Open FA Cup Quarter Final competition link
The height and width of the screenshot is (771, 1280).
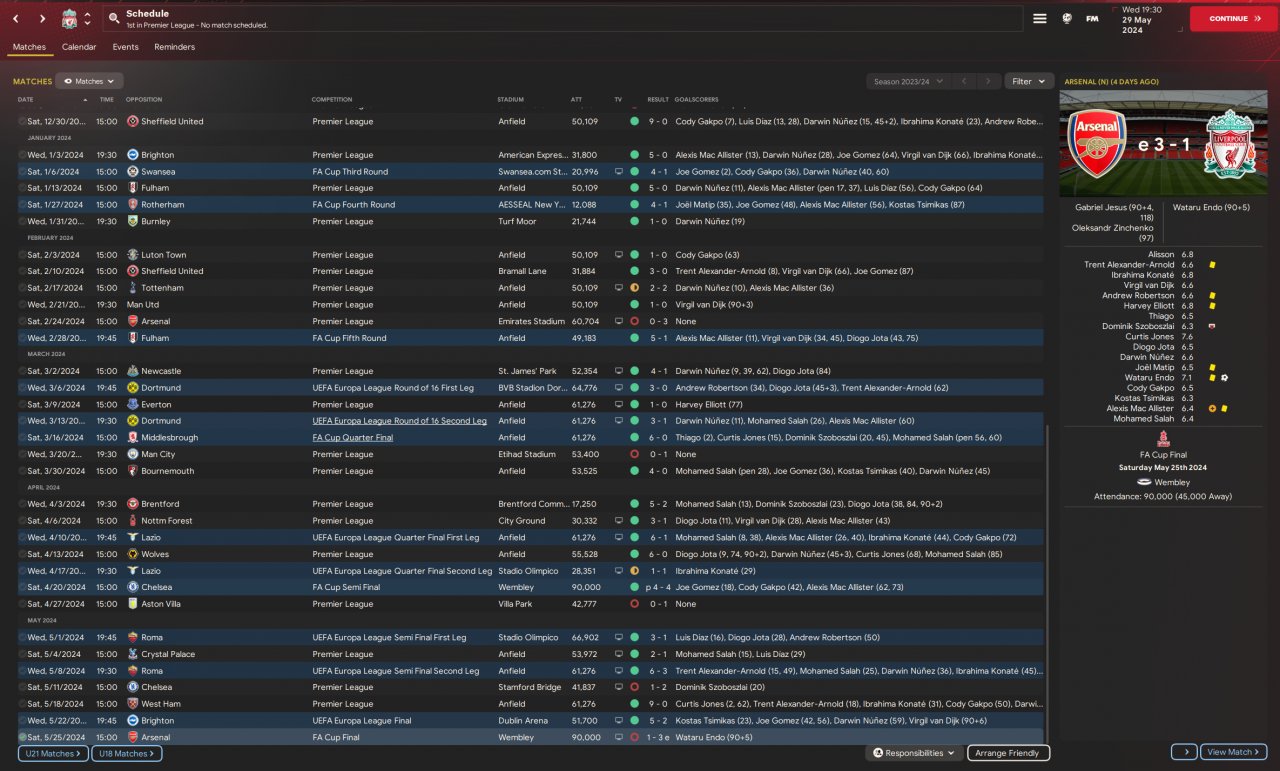click(352, 438)
